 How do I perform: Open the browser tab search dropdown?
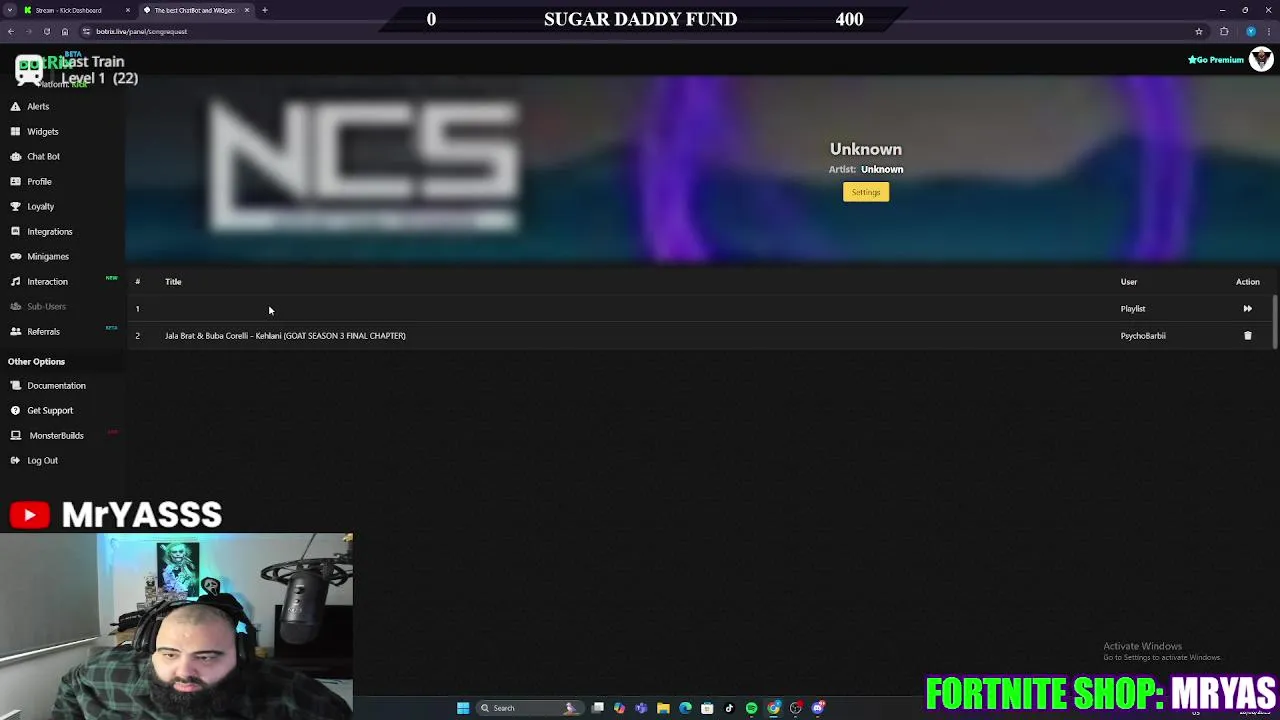pyautogui.click(x=10, y=10)
